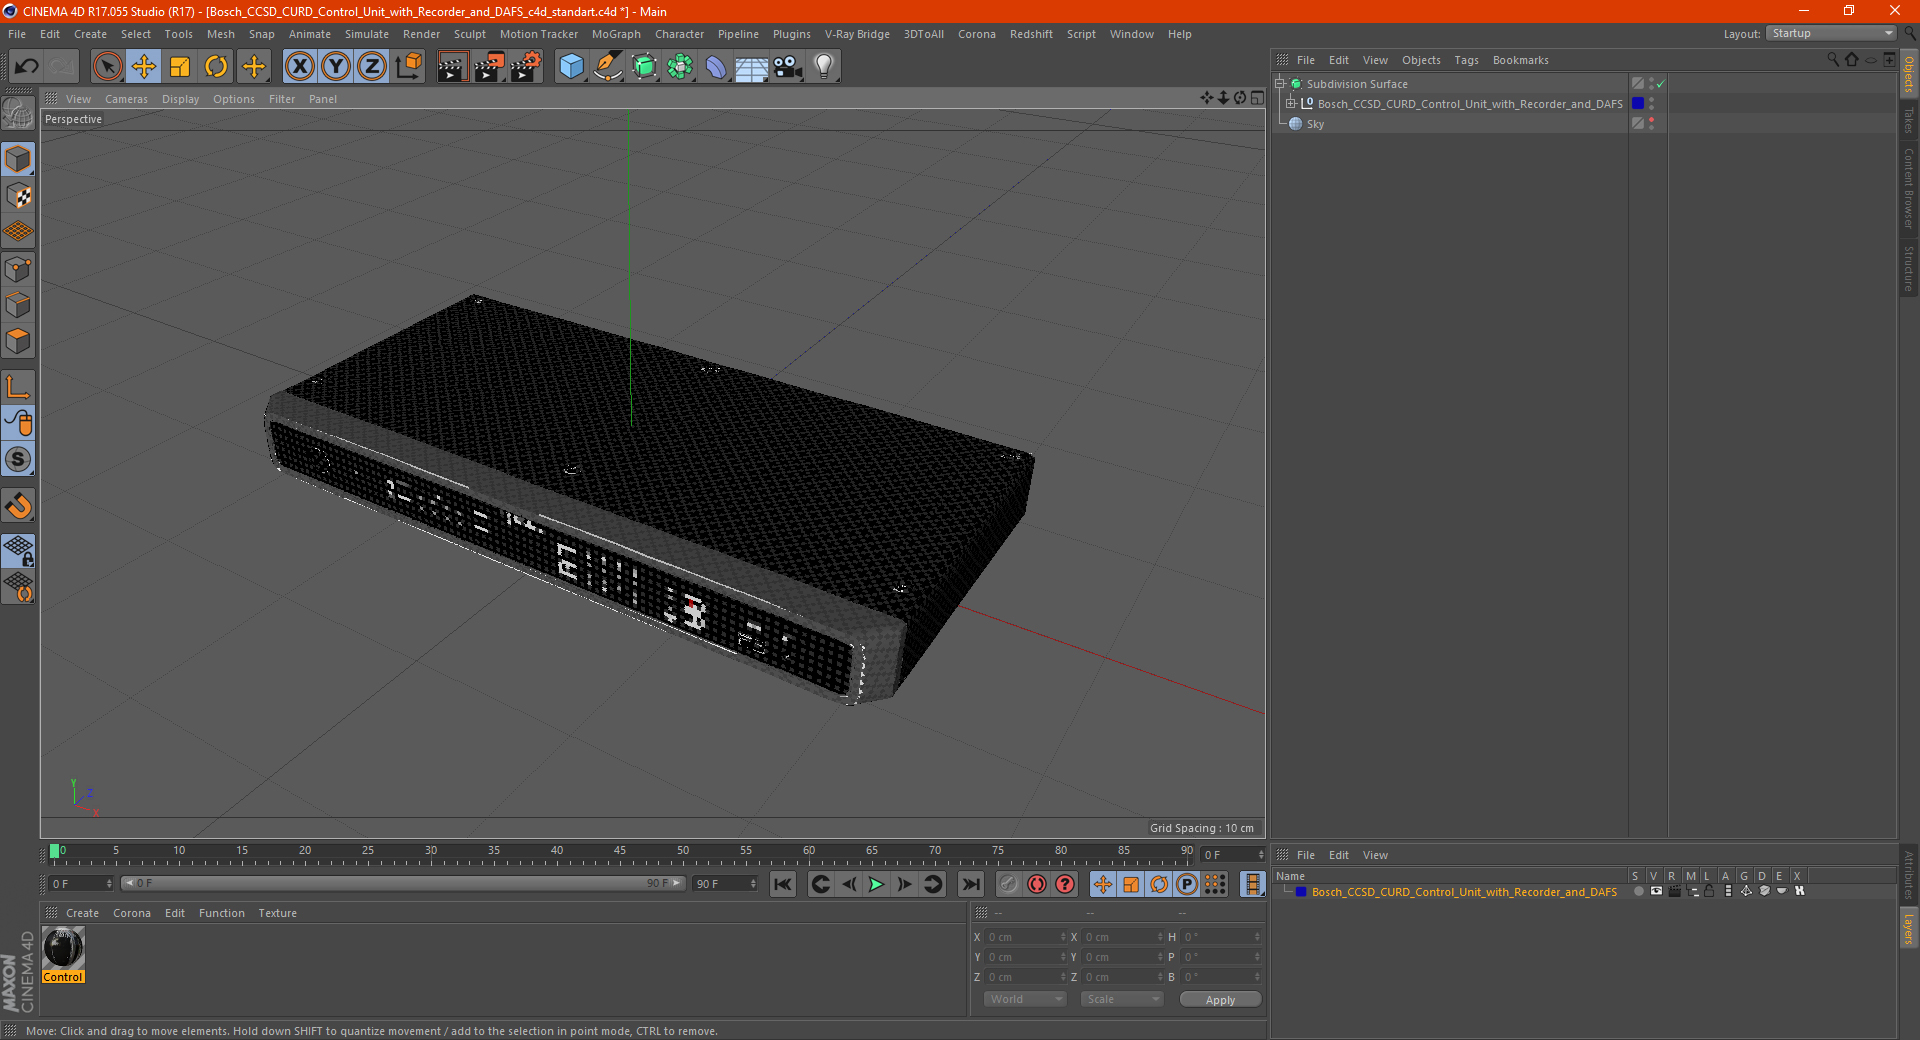
Task: Select Edges mode in left palette
Action: [x=19, y=305]
